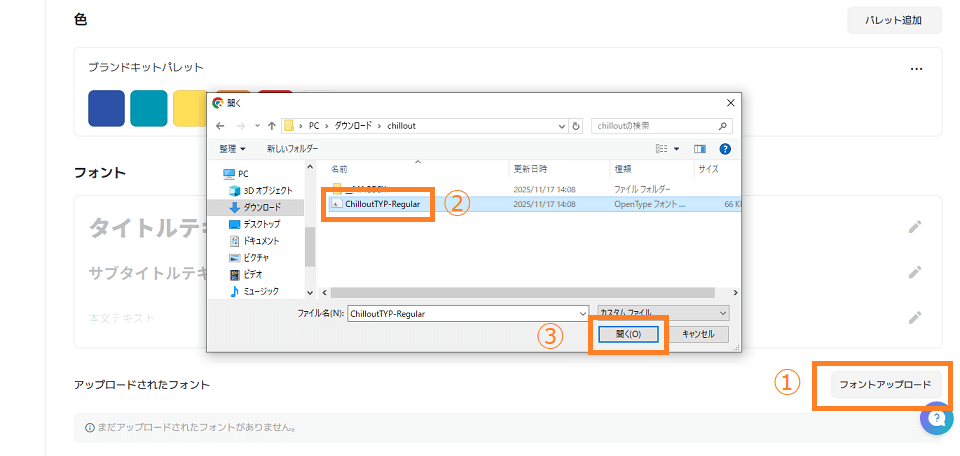Select ダウンロード in the sidebar
The height and width of the screenshot is (456, 960).
255,207
